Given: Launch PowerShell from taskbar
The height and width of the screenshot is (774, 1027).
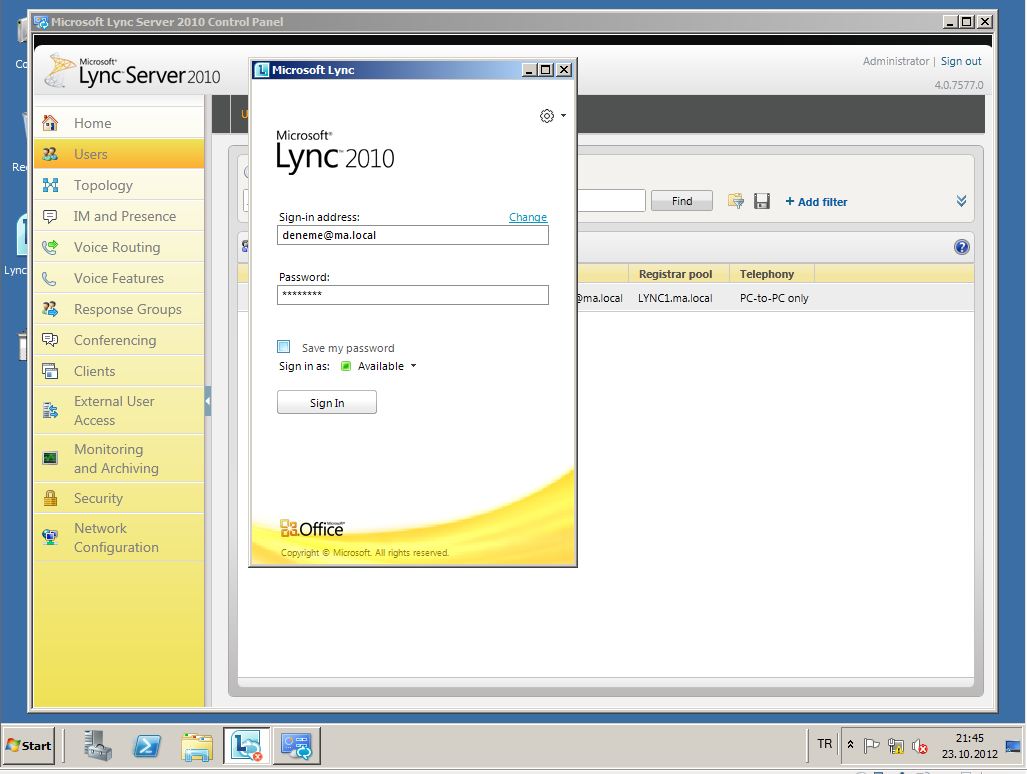Looking at the screenshot, I should pos(147,746).
